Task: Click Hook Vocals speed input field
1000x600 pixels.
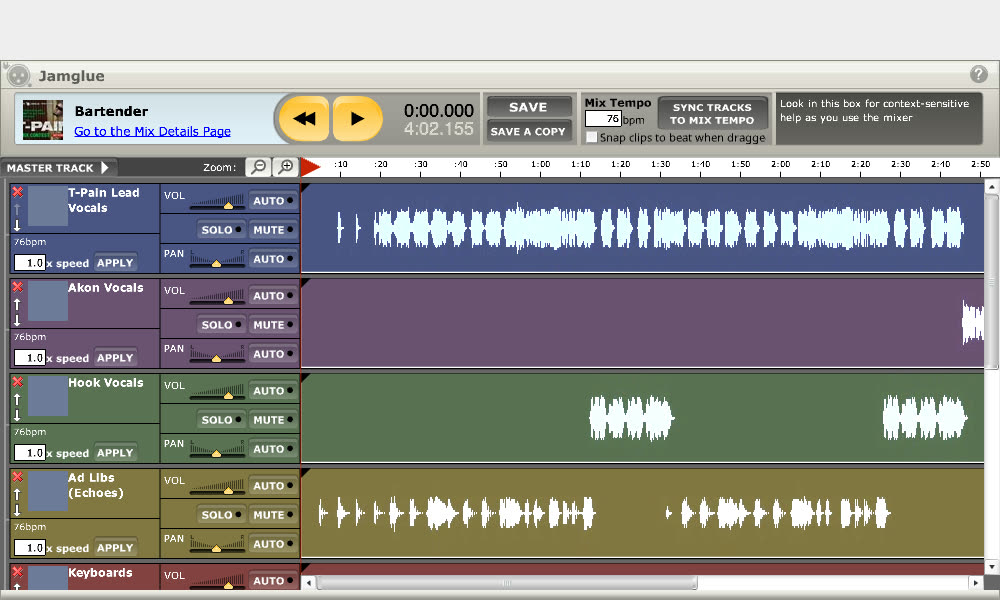Action: (29, 453)
